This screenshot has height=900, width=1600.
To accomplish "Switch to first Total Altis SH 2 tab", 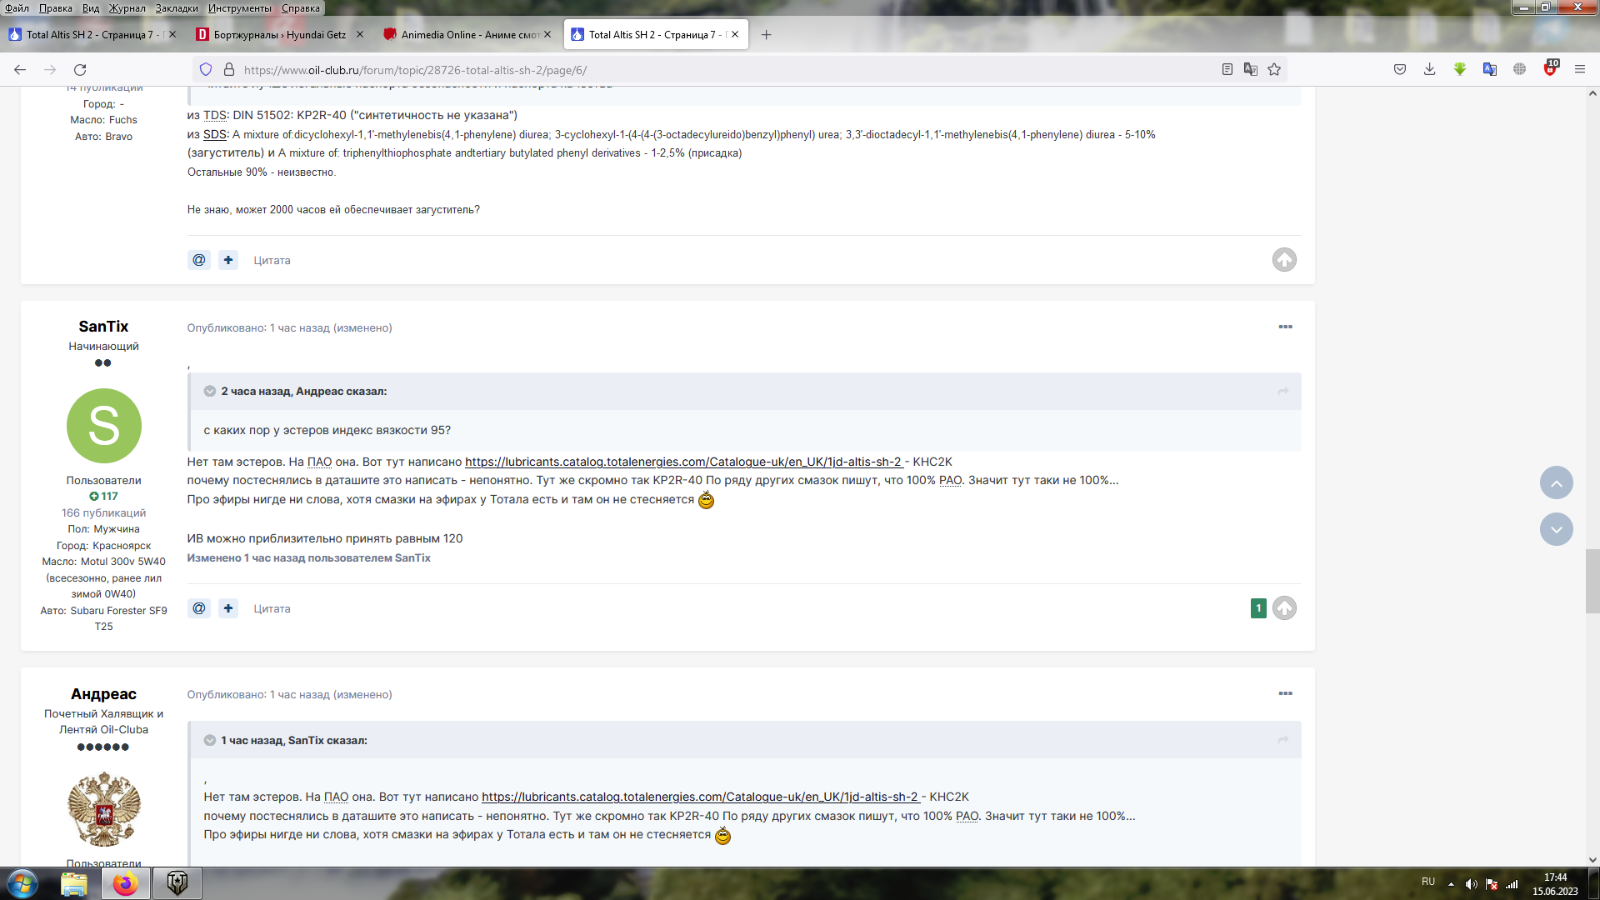I will pyautogui.click(x=92, y=34).
